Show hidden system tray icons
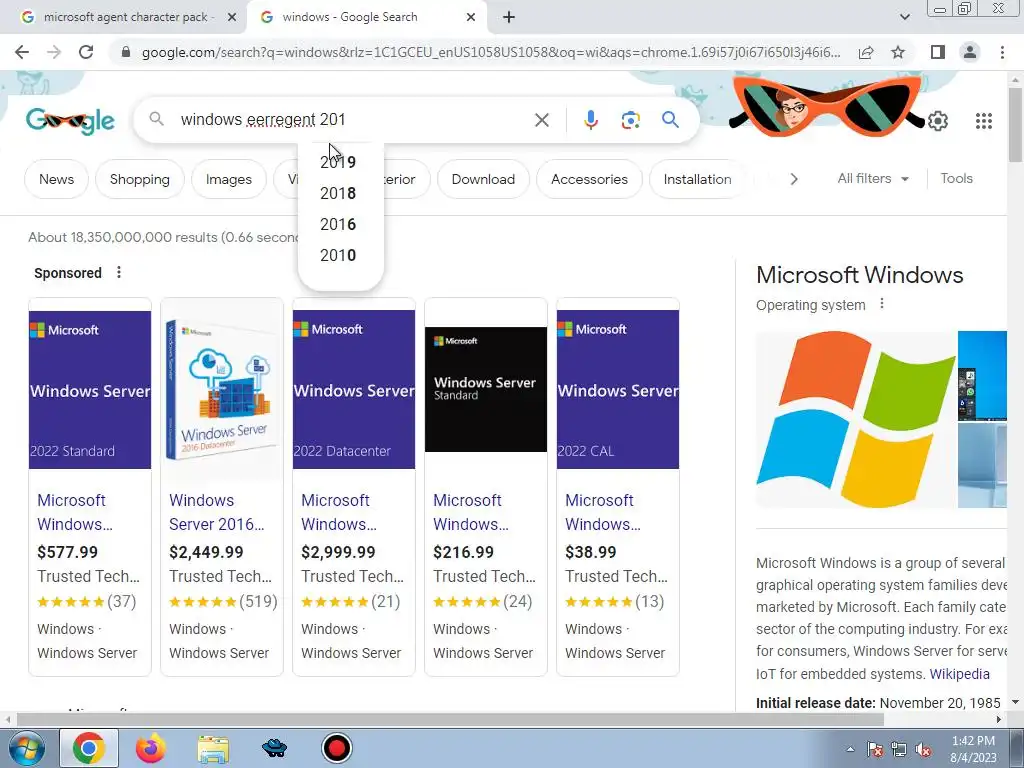Screen dimensions: 1024x768 tap(850, 749)
